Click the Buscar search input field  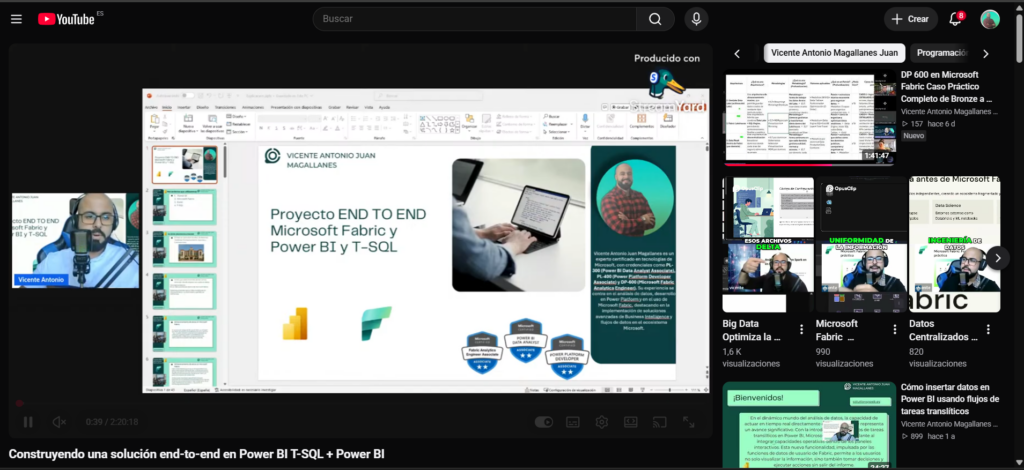(475, 19)
